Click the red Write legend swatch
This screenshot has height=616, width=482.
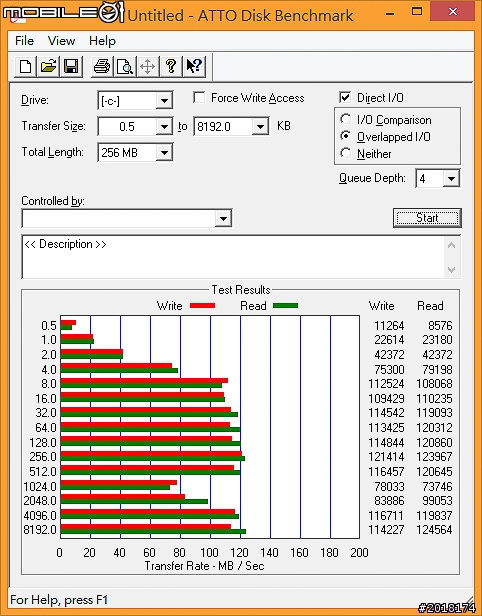[x=202, y=306]
